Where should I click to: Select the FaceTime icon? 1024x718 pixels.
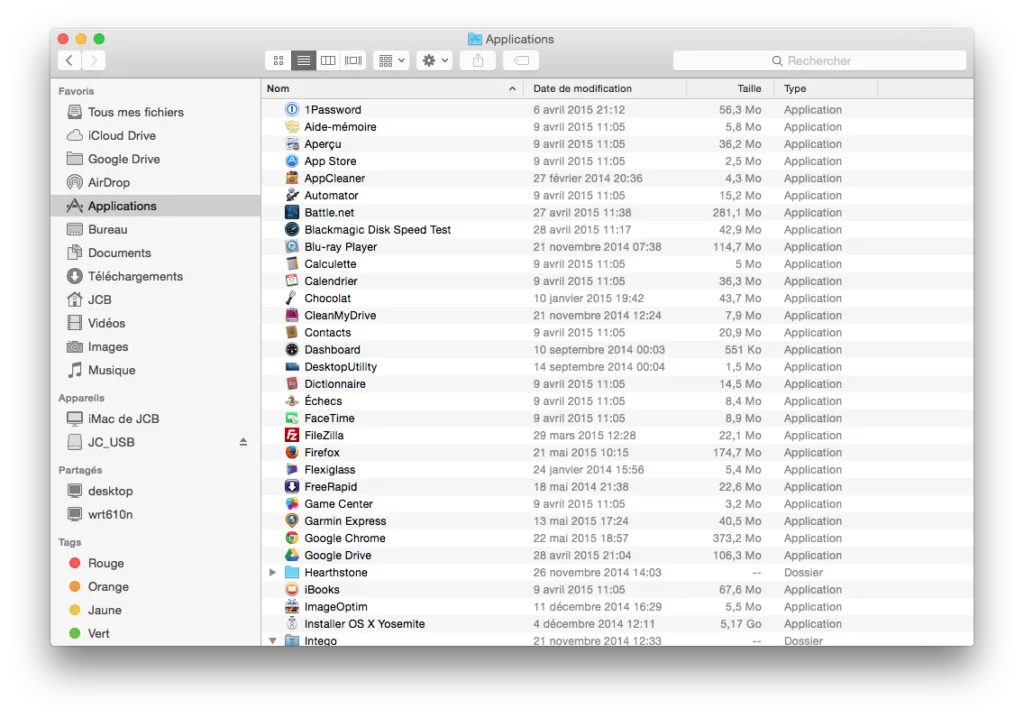[292, 418]
